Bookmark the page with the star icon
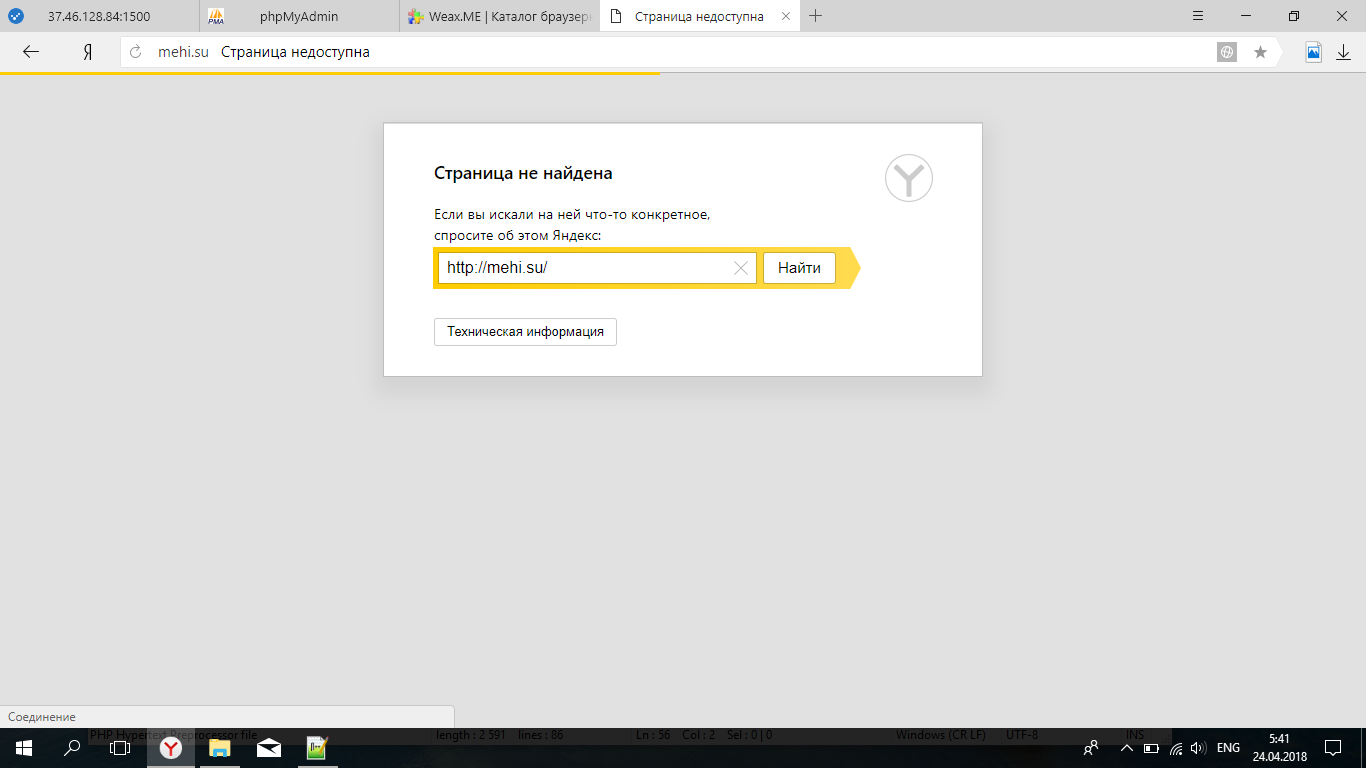Screen dimensions: 1366x768 pos(1260,52)
